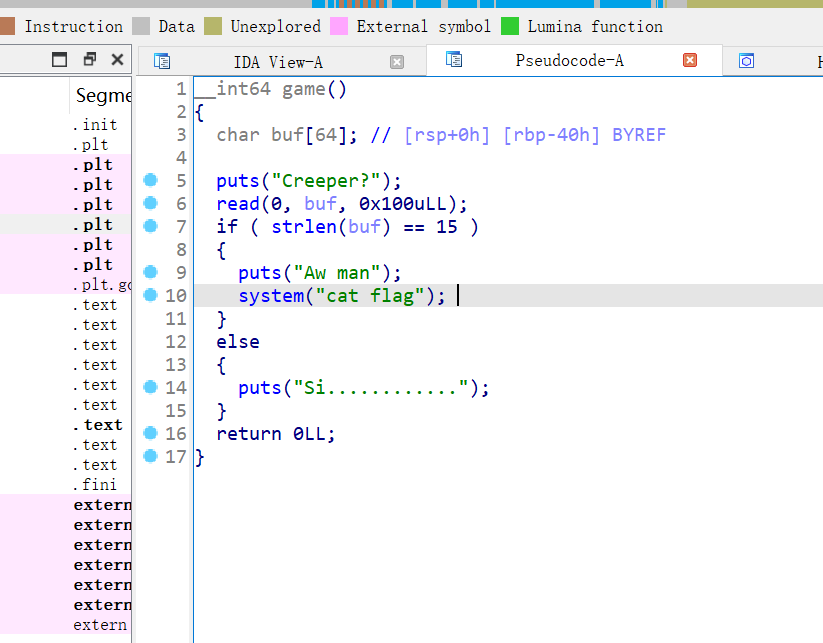Toggle breakpoint on line 5
Image resolution: width=823 pixels, height=643 pixels.
click(x=151, y=180)
